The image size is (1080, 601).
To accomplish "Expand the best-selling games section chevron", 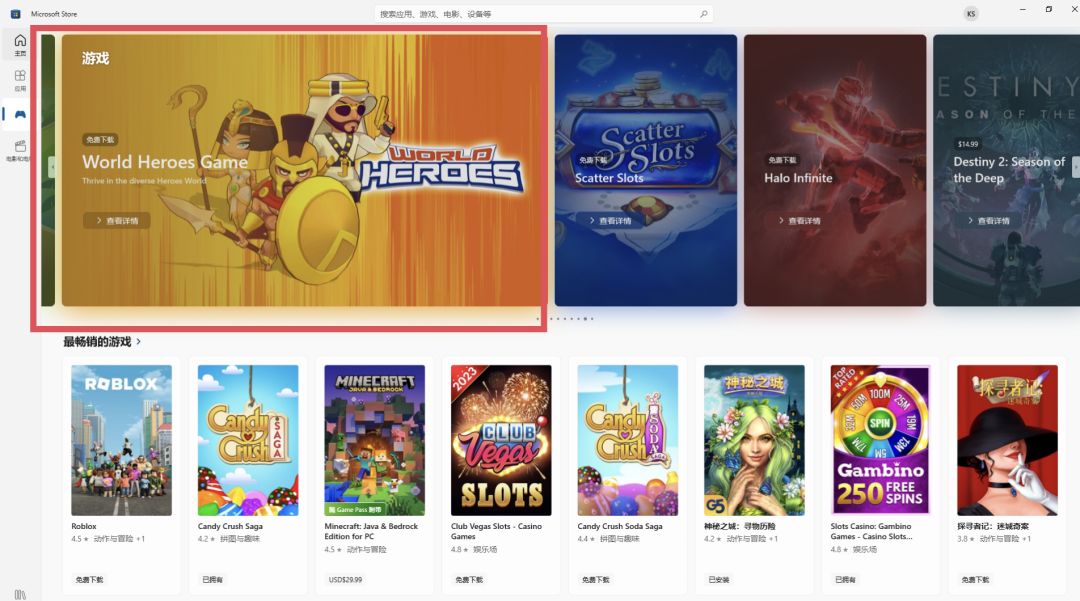I will click(138, 341).
